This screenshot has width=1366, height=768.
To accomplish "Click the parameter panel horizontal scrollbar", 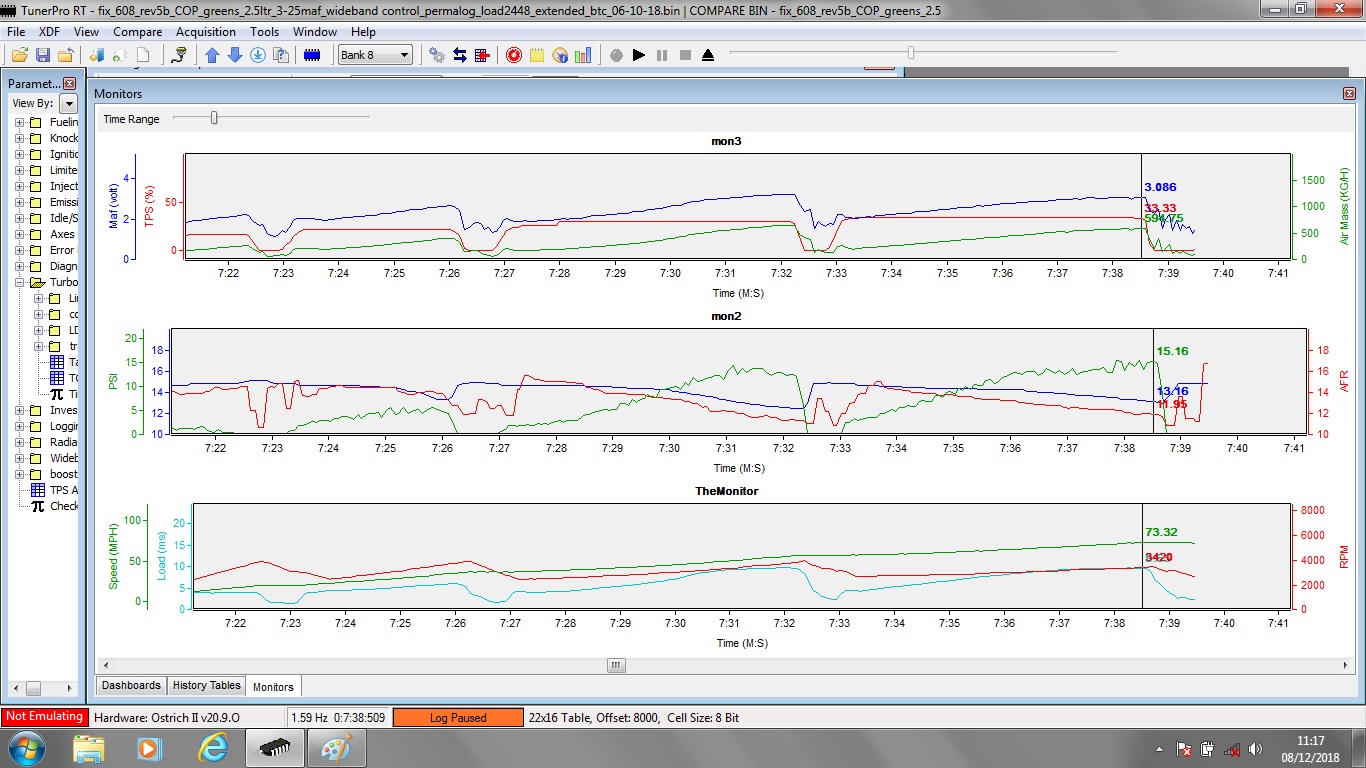I will click(33, 688).
